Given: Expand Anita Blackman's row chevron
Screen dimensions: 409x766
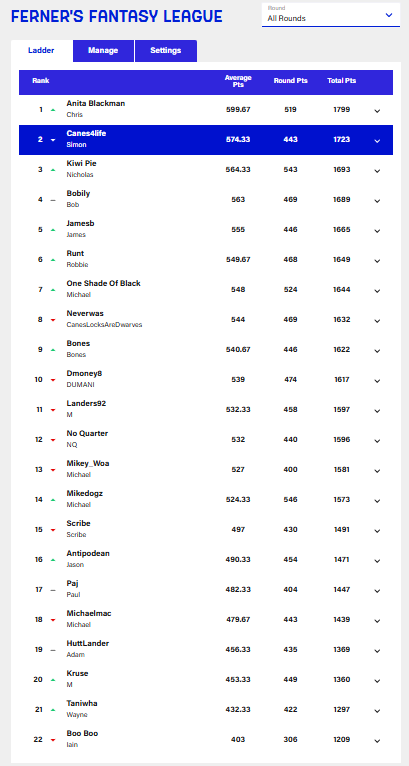Looking at the screenshot, I should point(377,110).
